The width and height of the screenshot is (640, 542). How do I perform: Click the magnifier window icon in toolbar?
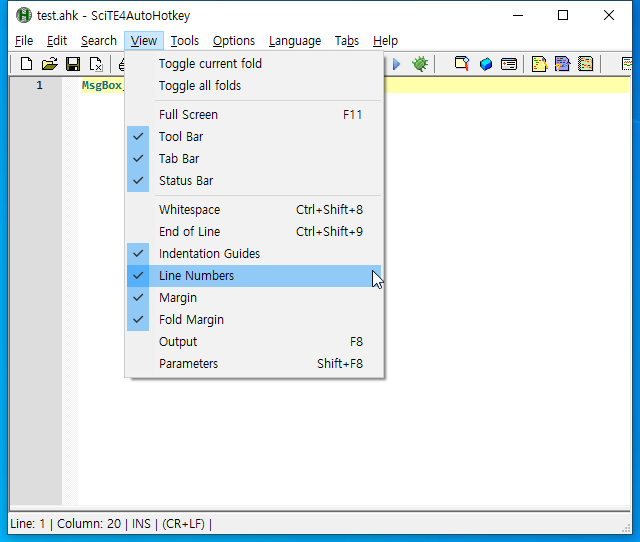462,64
